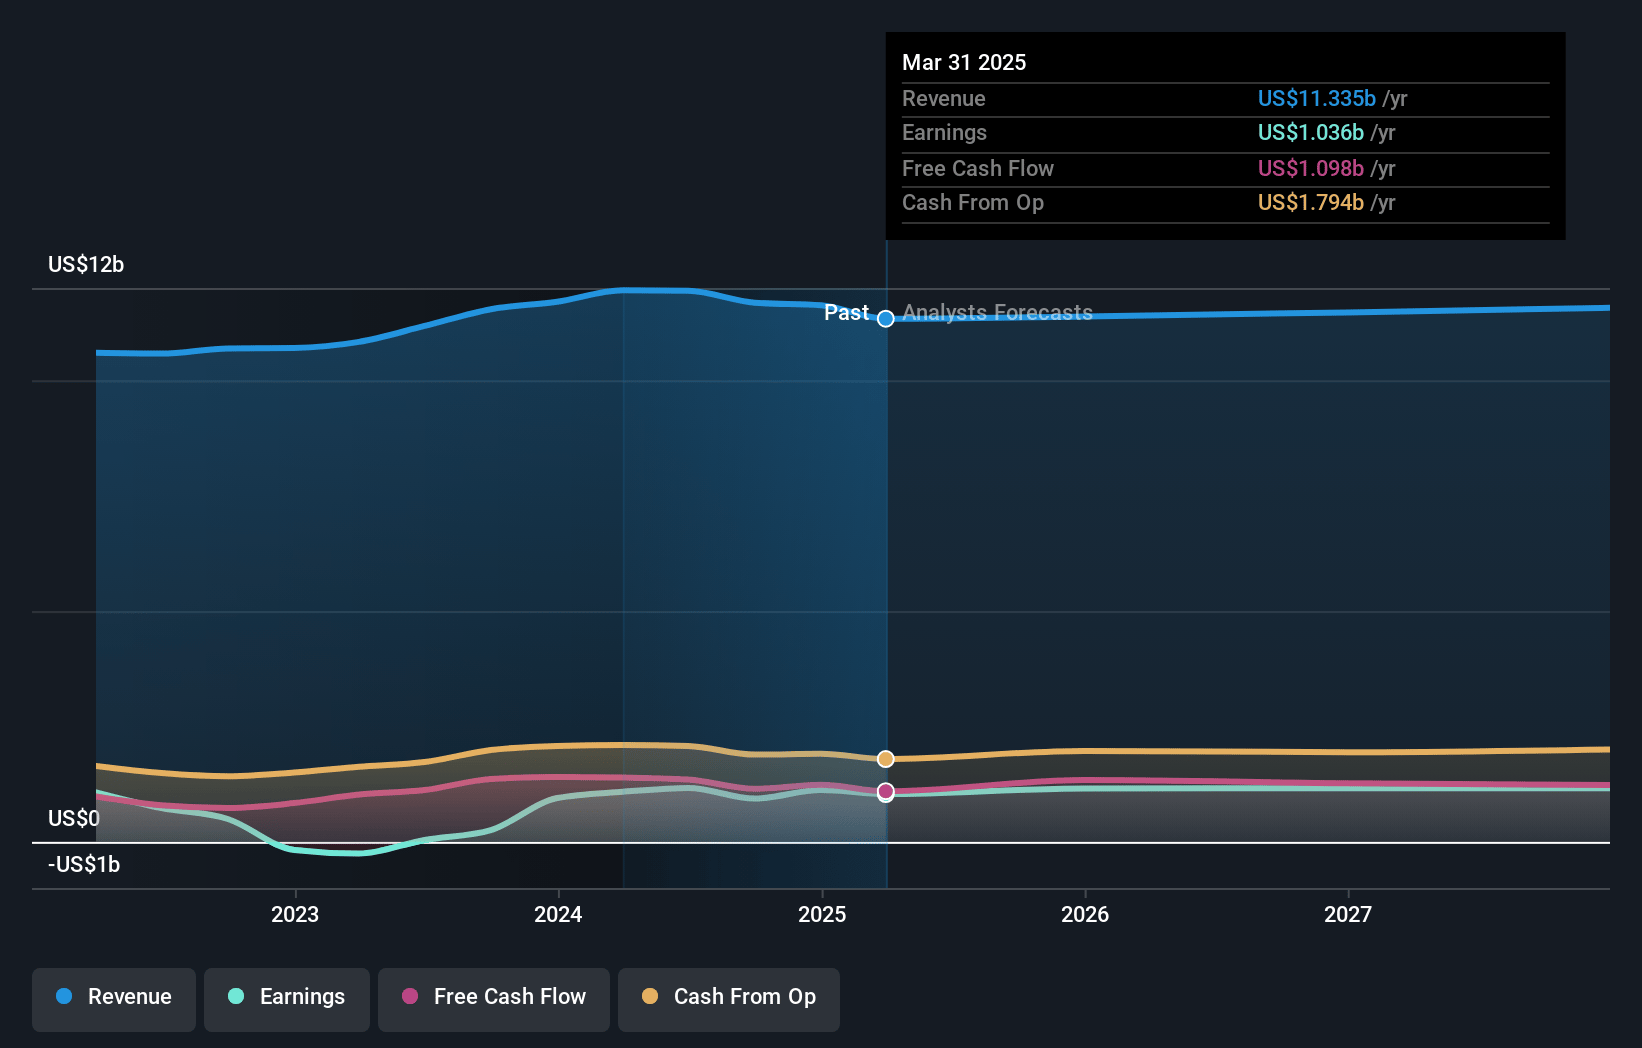Toggle the Earnings legend button
Viewport: 1642px width, 1048px height.
[287, 999]
